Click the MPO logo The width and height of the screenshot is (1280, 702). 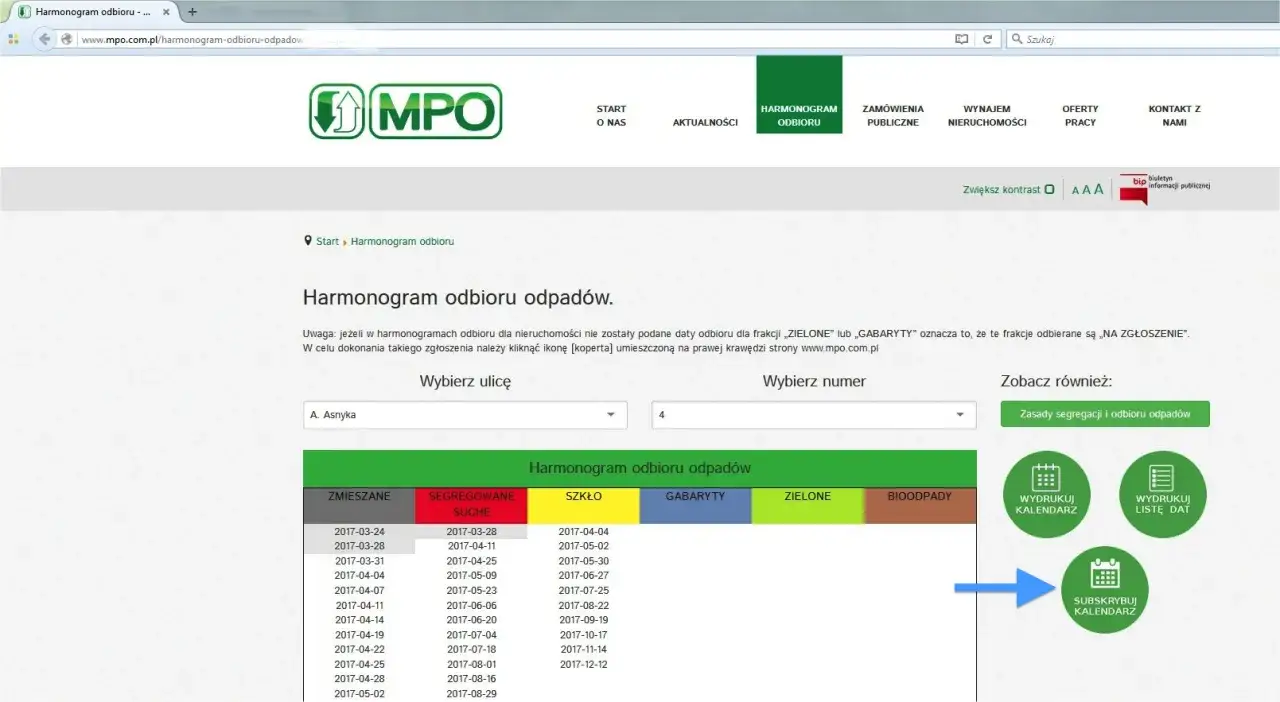(405, 111)
